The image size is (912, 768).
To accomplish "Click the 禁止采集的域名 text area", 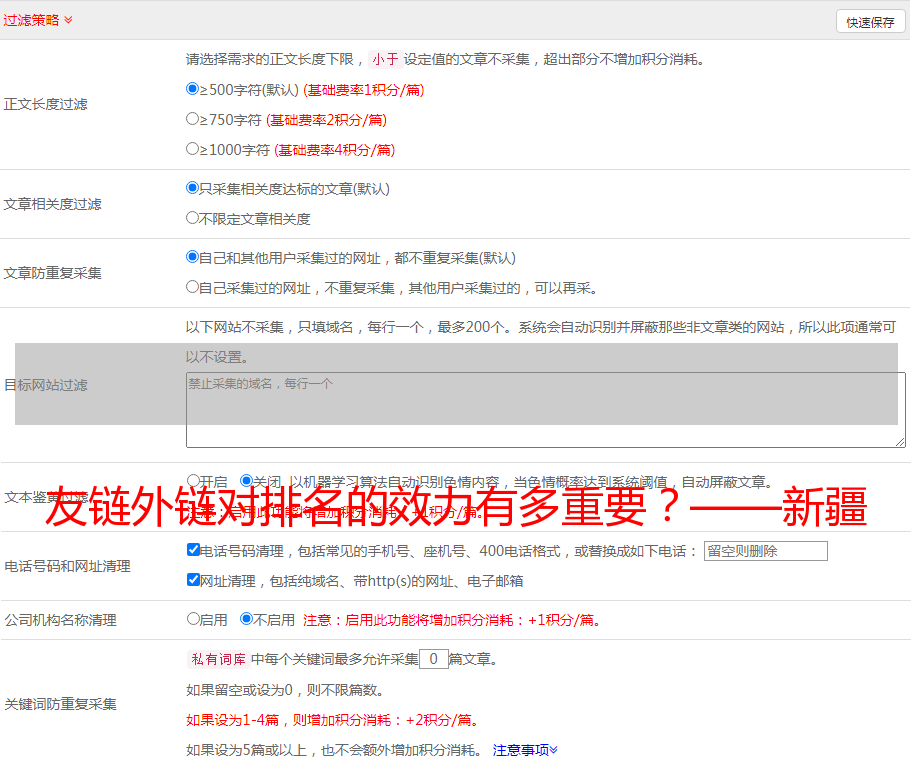I will pos(545,410).
